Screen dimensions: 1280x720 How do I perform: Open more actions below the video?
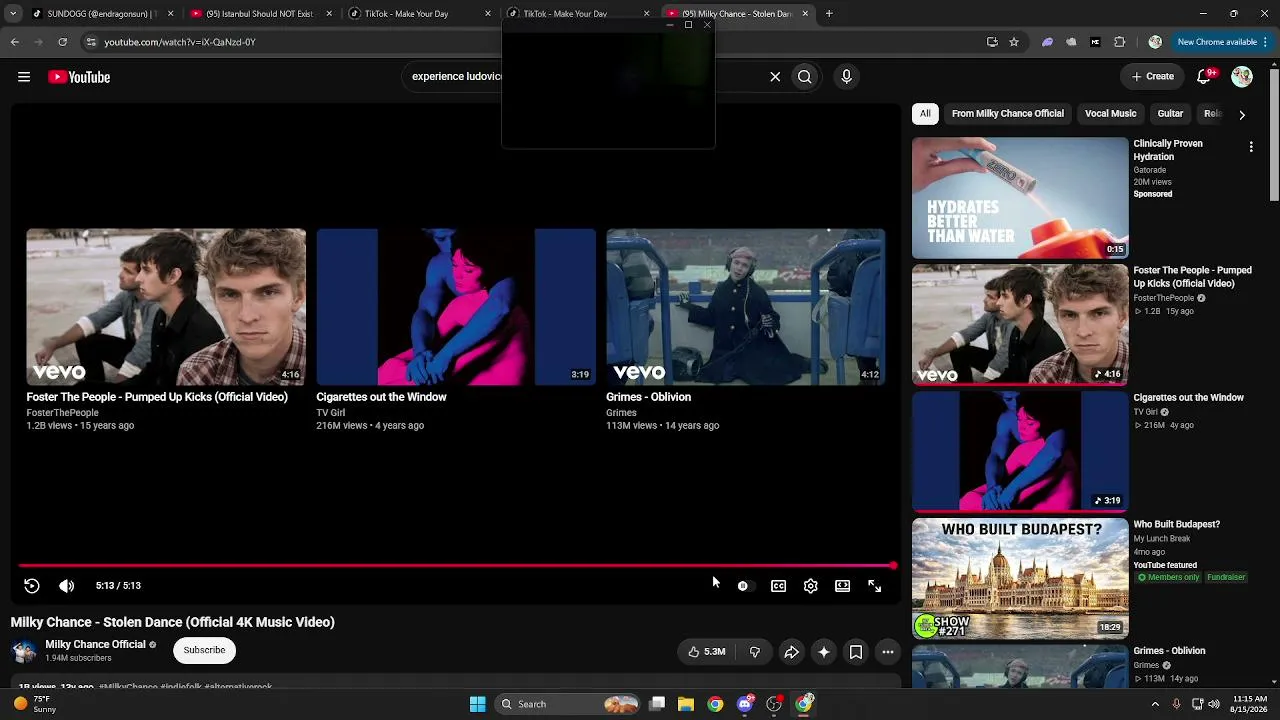click(888, 652)
